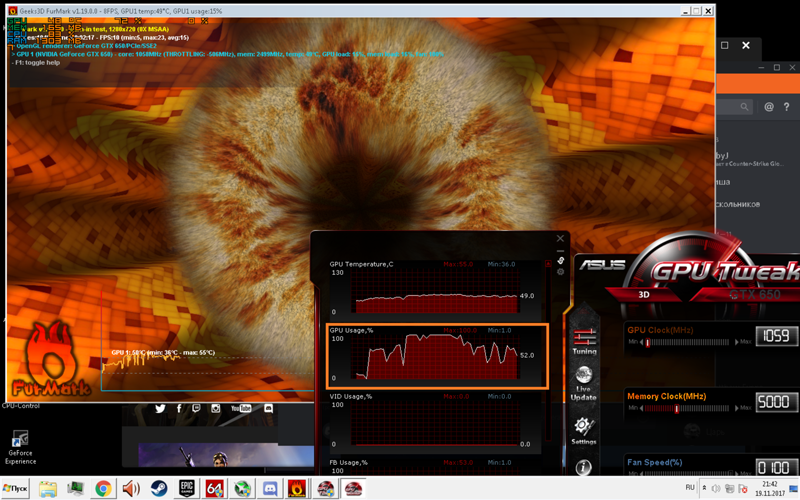The width and height of the screenshot is (800, 500).
Task: Click the GPU Clock value box 1059
Action: coord(776,336)
